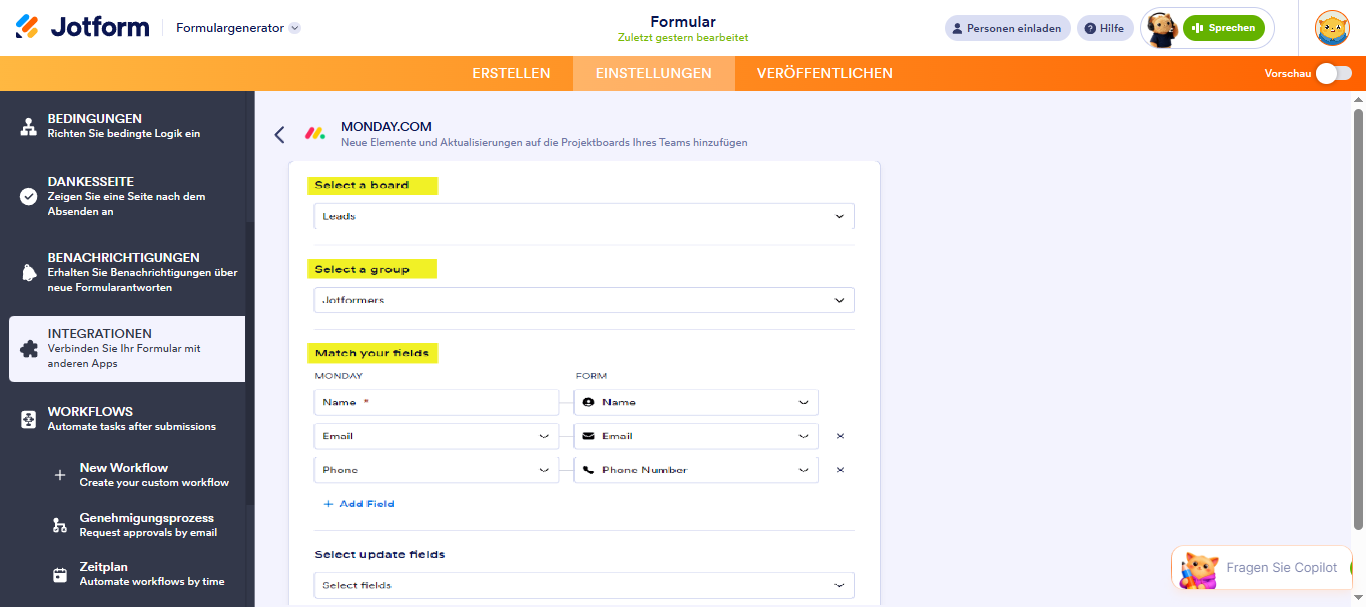Open the Formulargenerator dropdown
Image resolution: width=1366 pixels, height=607 pixels.
pos(238,28)
